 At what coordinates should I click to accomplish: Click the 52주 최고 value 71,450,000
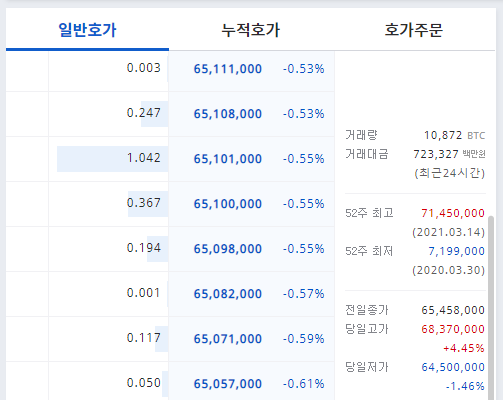tap(453, 213)
